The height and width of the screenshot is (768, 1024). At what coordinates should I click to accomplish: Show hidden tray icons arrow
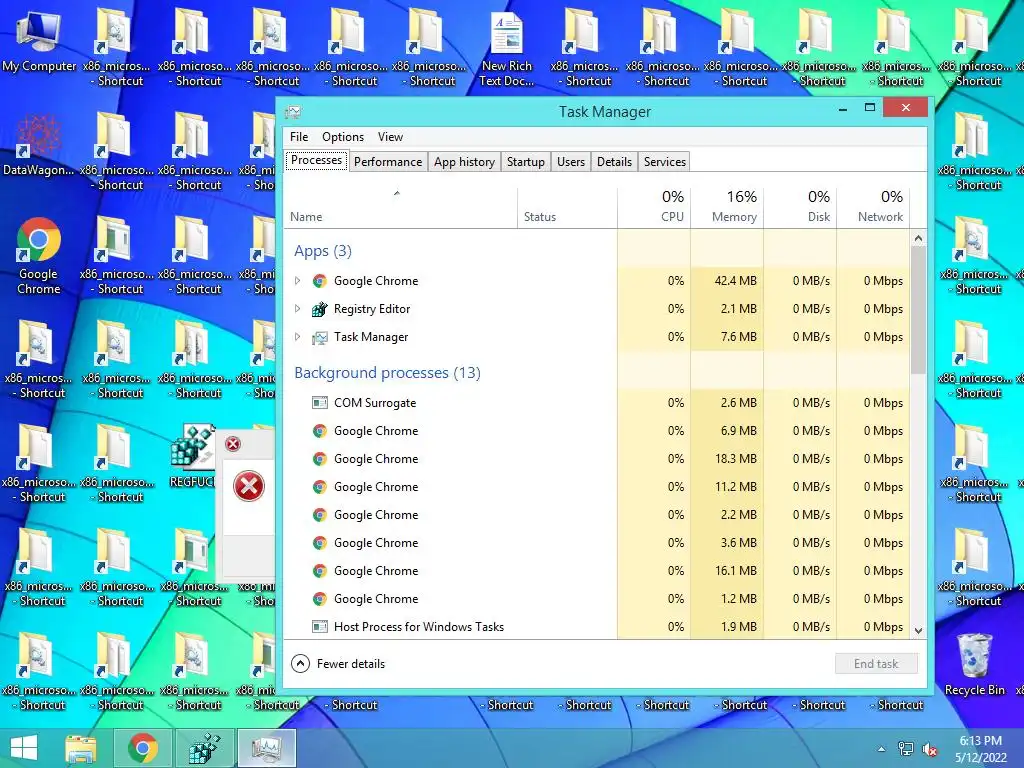click(x=882, y=749)
